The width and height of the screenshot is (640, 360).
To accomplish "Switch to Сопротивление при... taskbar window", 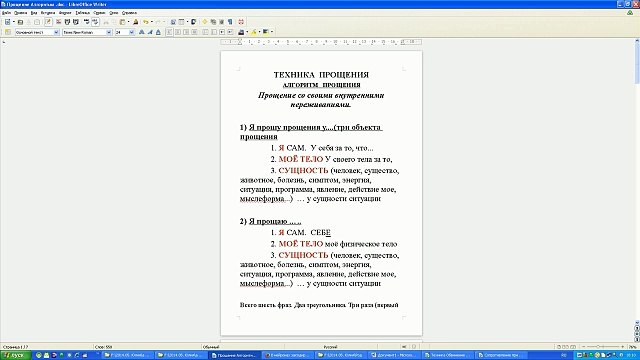I will tap(501, 356).
